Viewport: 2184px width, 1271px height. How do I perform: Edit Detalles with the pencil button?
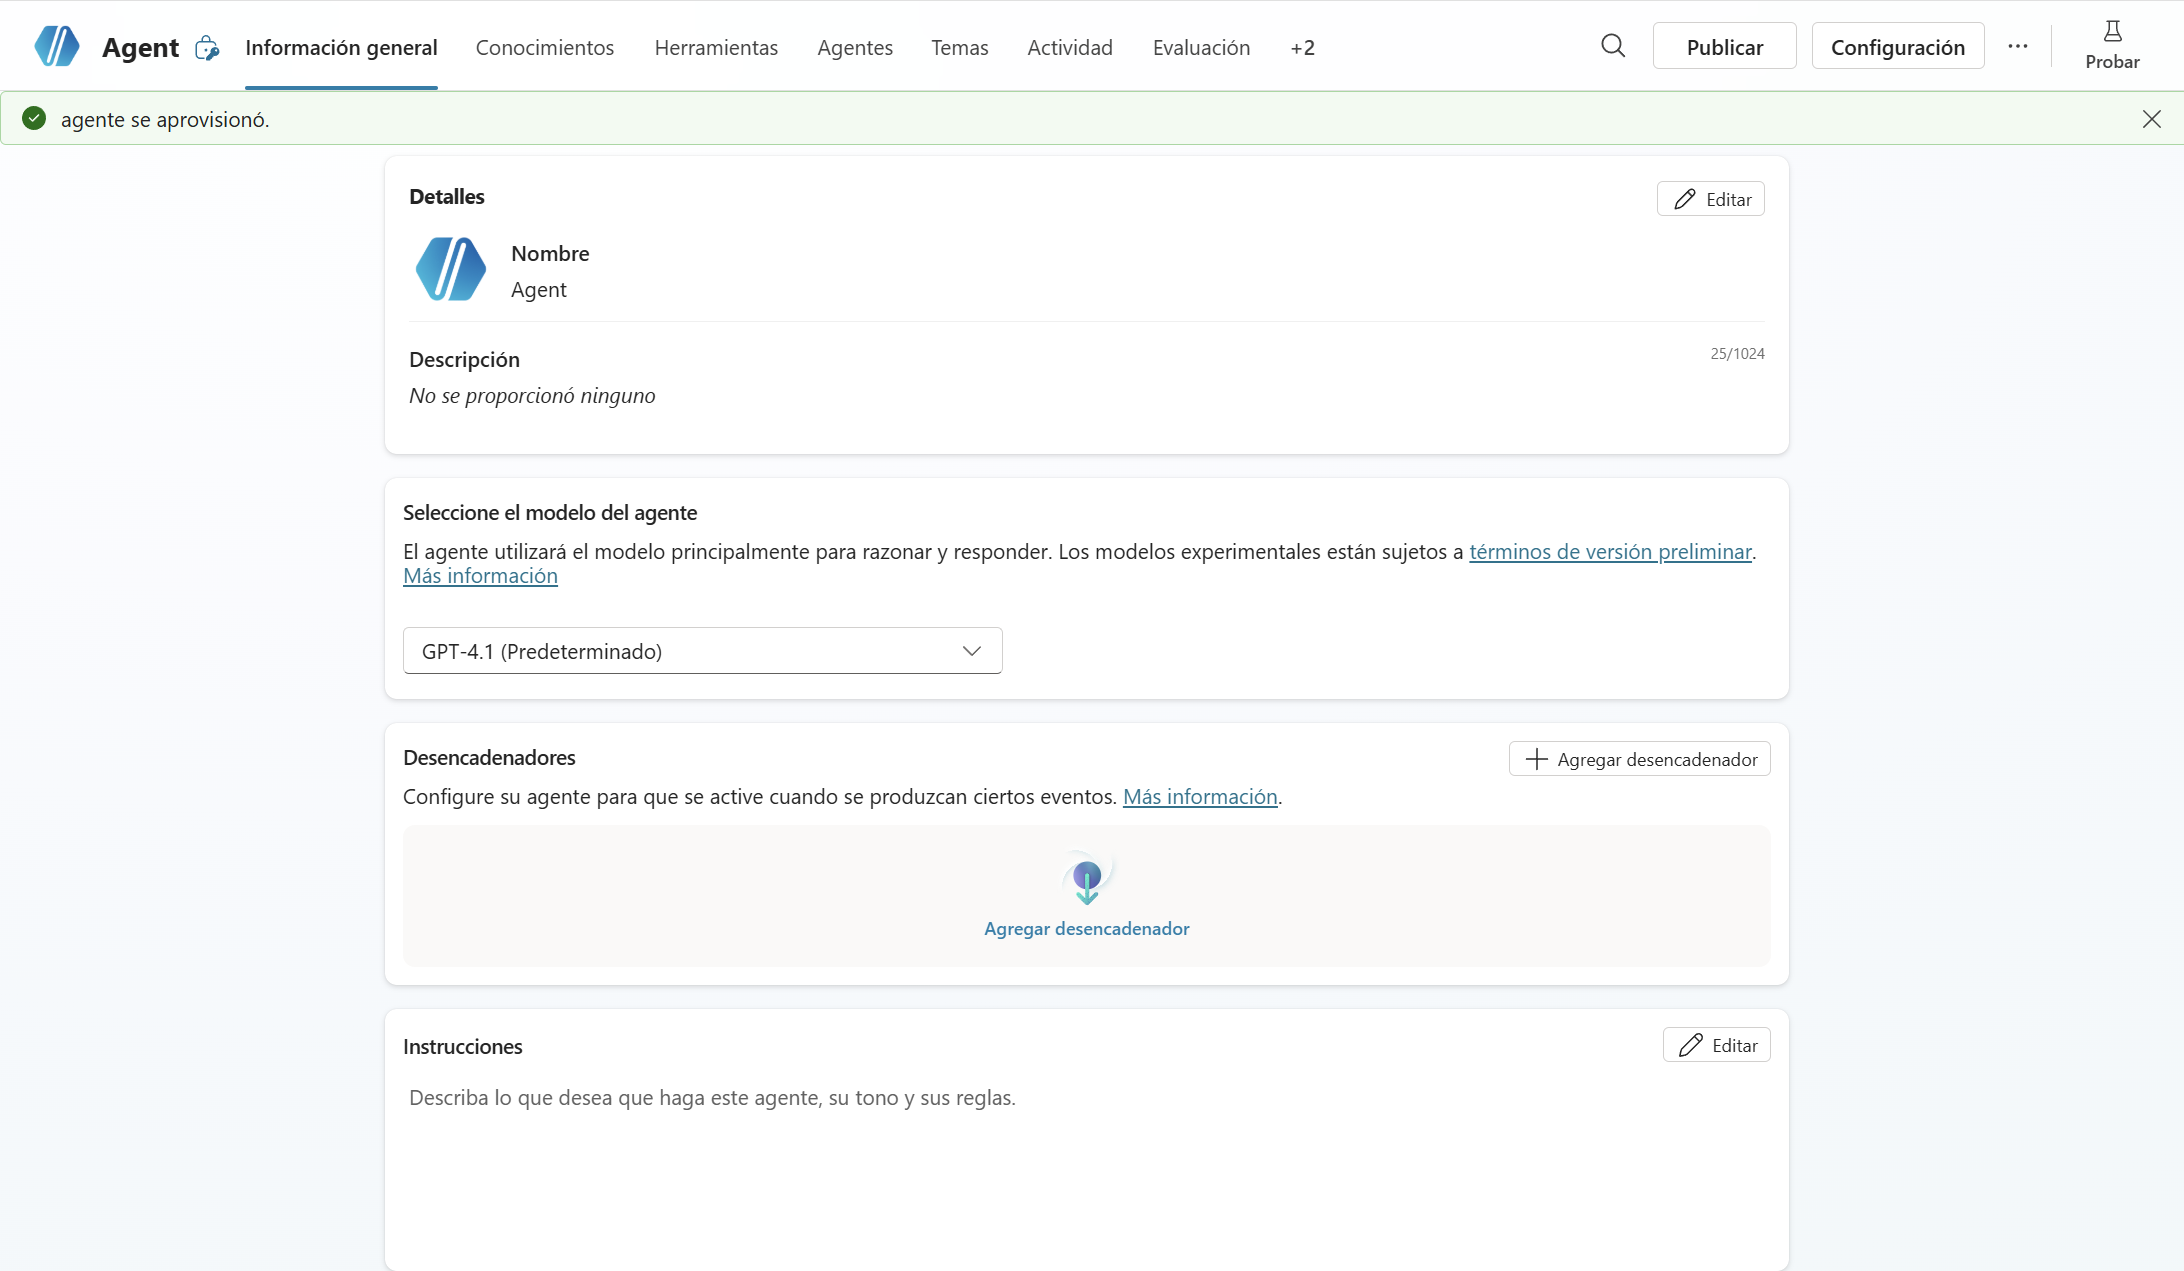1710,199
